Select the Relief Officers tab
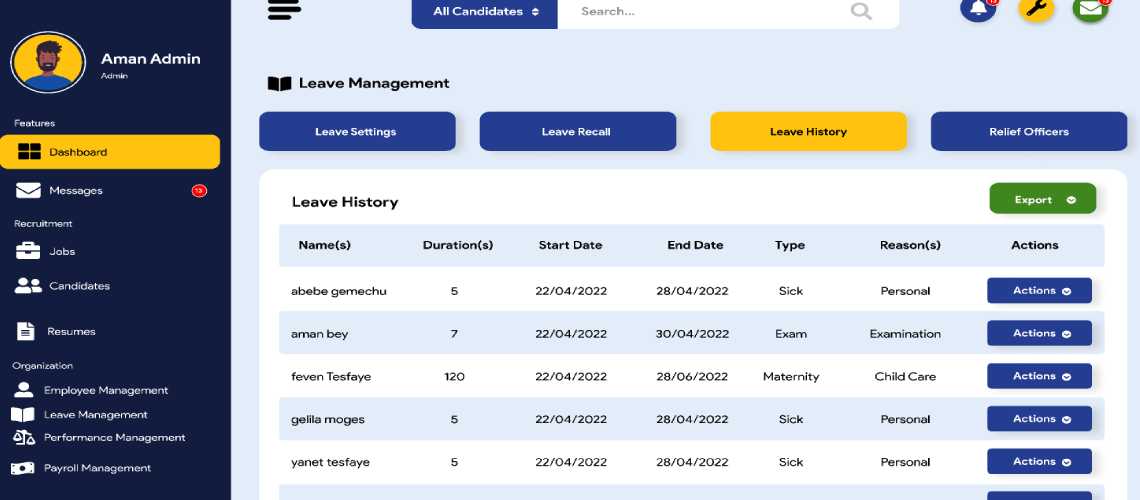 point(1028,132)
